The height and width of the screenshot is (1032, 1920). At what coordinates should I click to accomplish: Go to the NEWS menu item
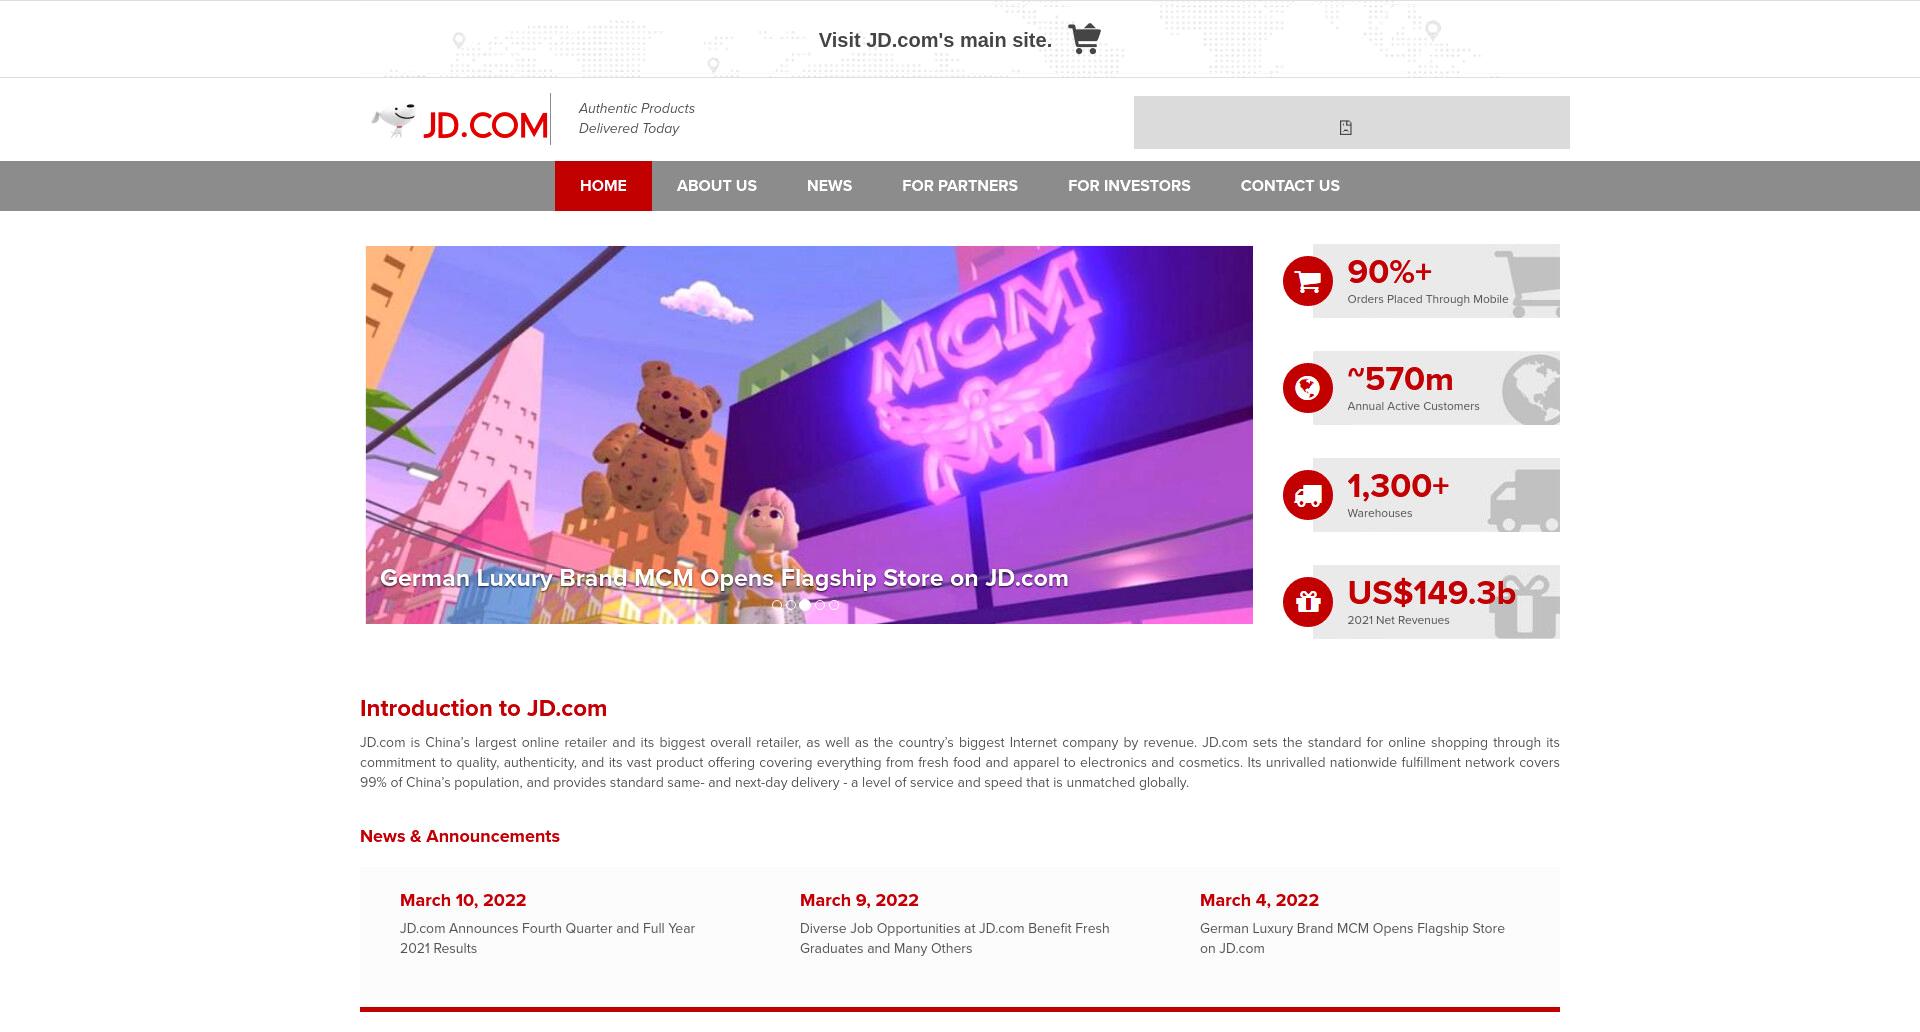[x=829, y=186]
